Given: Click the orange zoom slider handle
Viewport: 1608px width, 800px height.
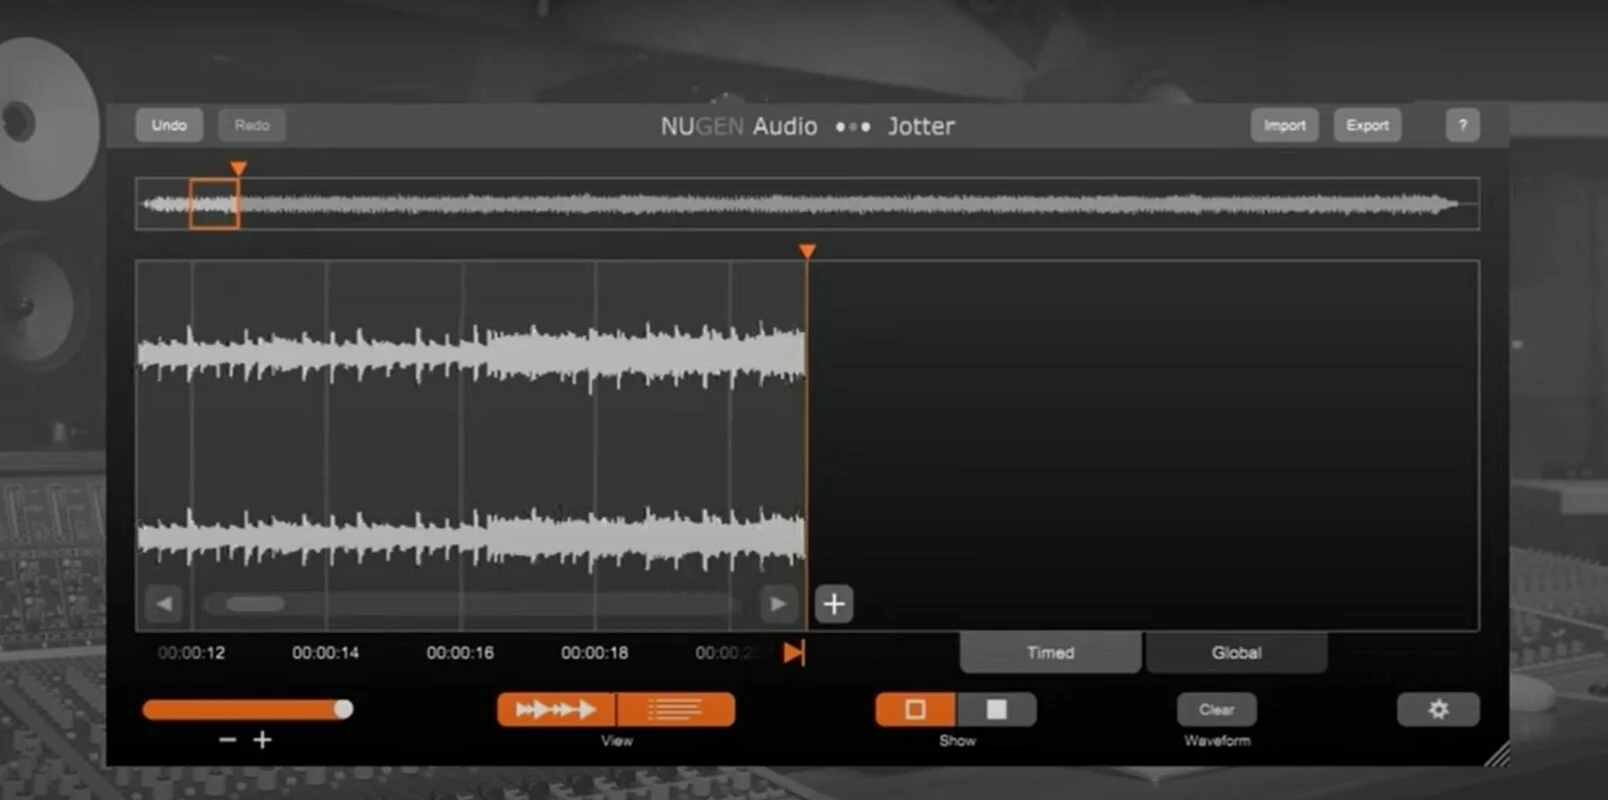Looking at the screenshot, I should 343,709.
